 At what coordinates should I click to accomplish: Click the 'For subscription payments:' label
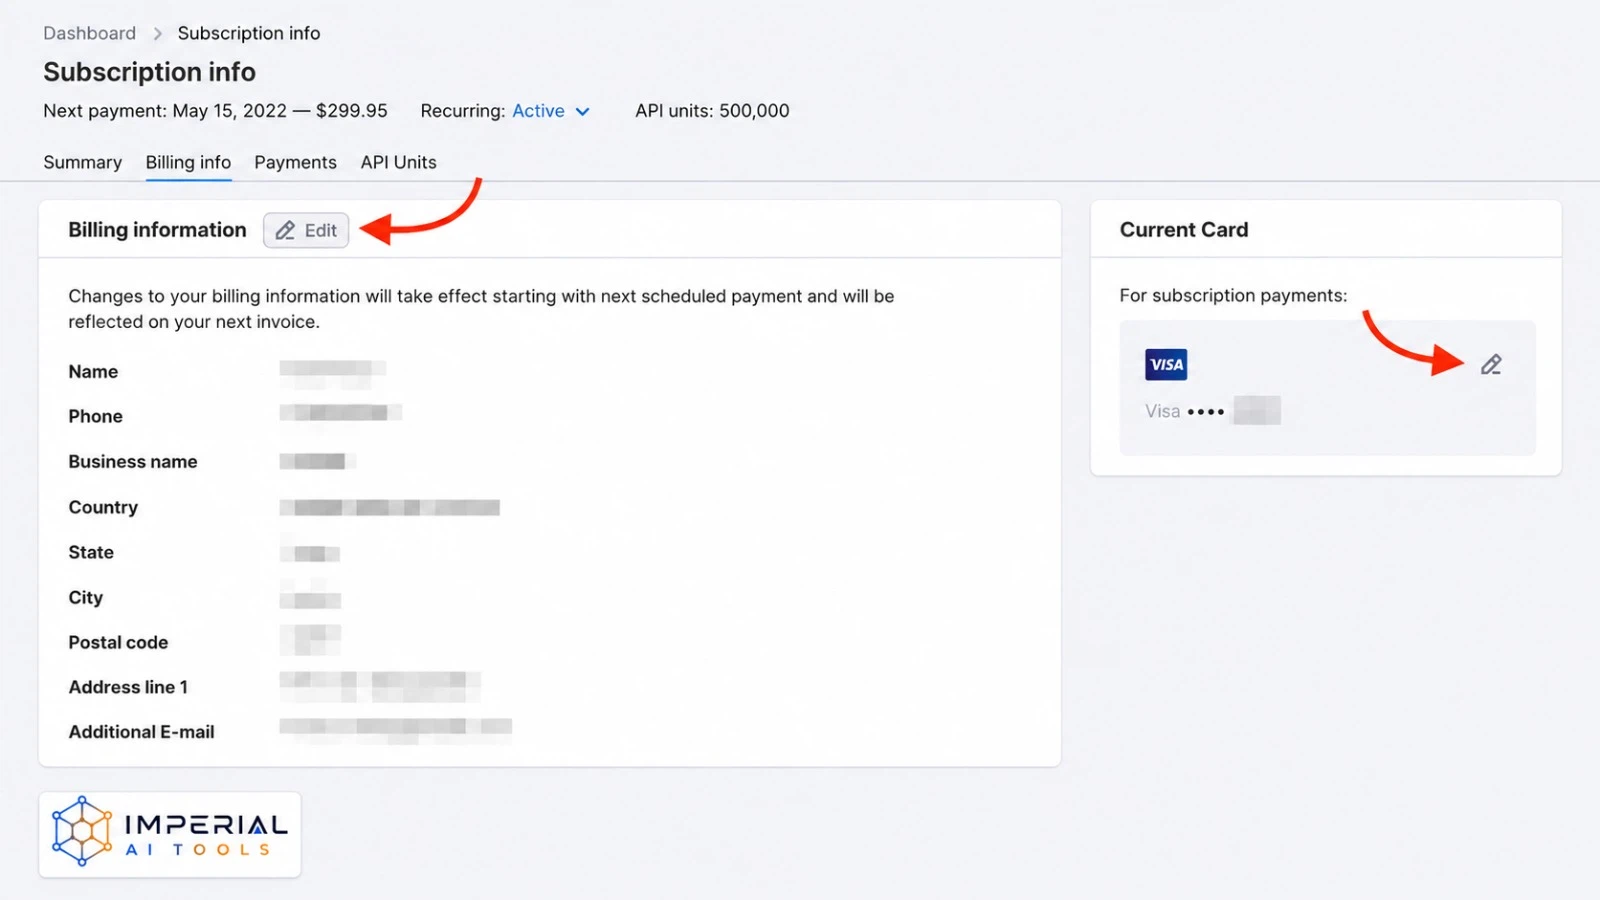click(x=1233, y=296)
